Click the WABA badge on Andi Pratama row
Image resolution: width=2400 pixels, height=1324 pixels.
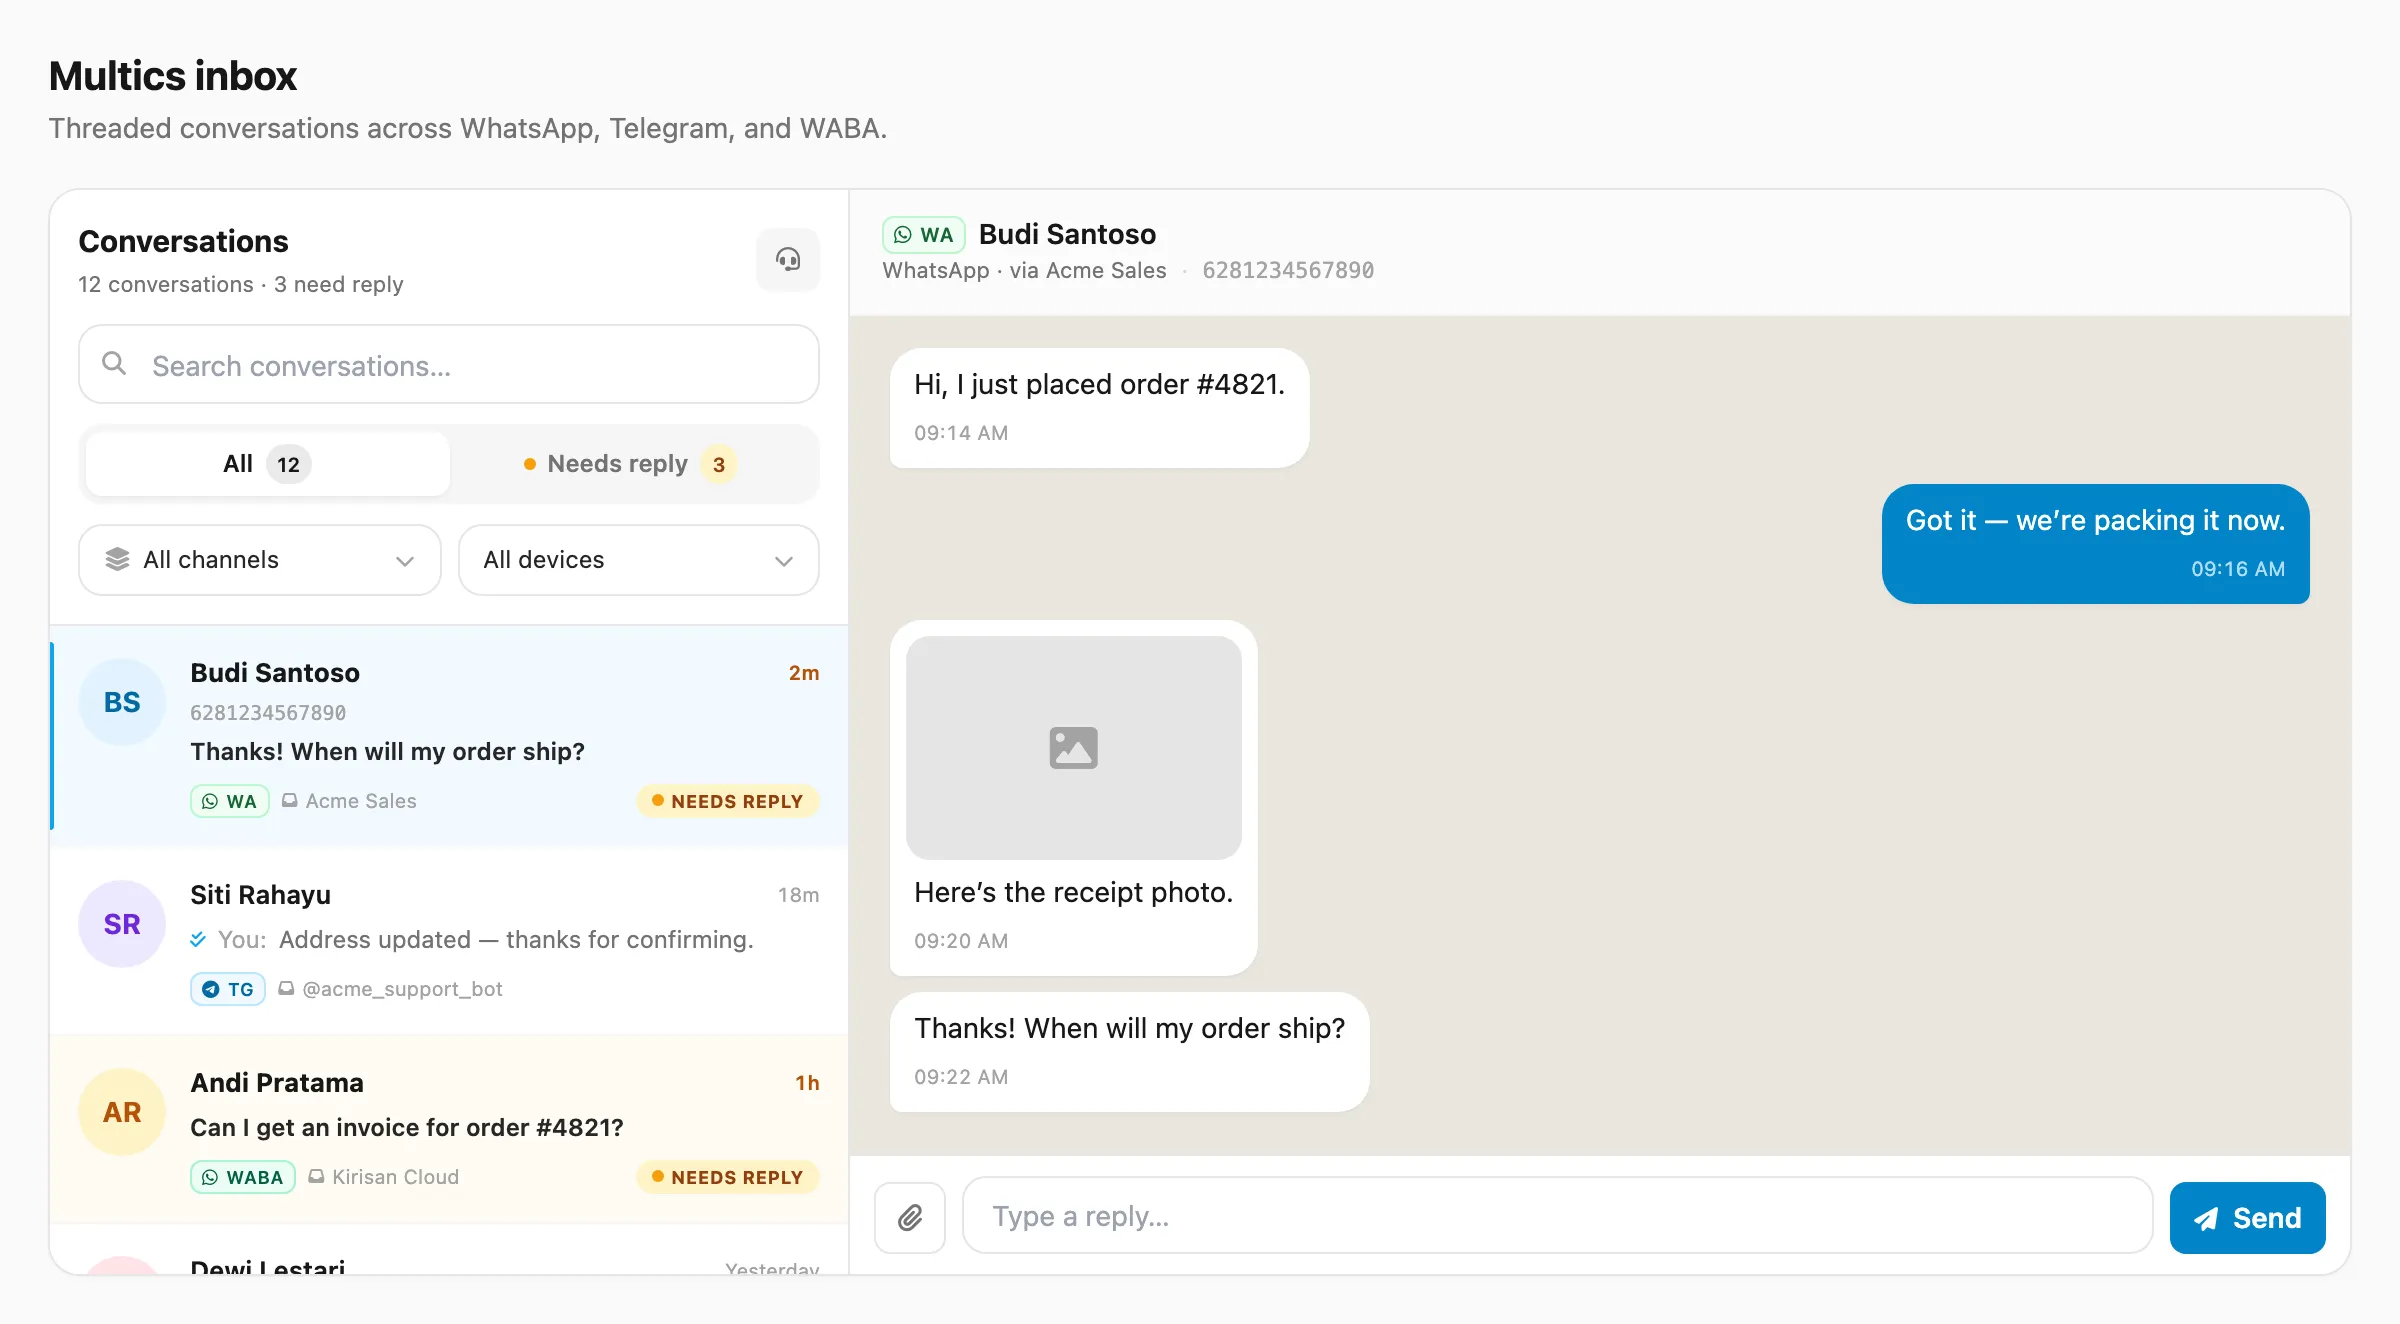[x=243, y=1177]
